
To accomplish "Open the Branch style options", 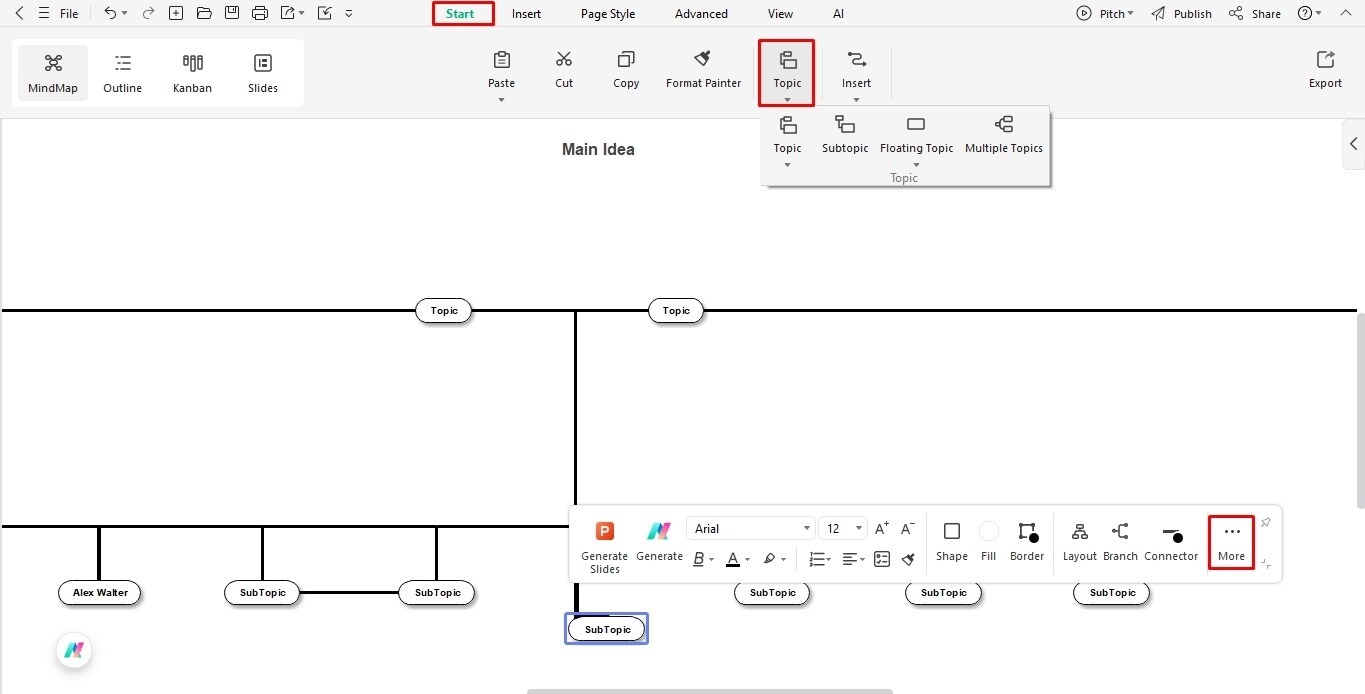I will tap(1119, 541).
